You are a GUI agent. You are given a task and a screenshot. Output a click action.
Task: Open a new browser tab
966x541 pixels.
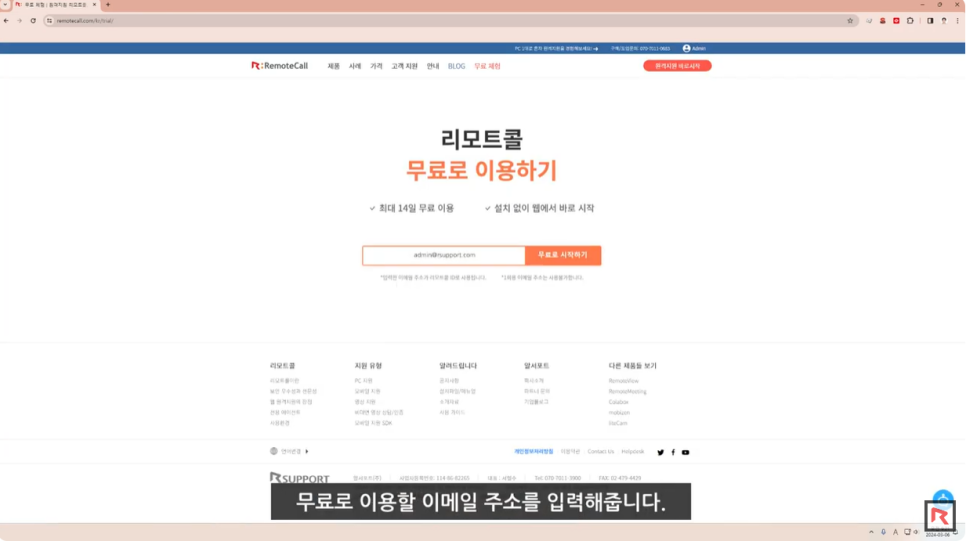(x=108, y=4)
